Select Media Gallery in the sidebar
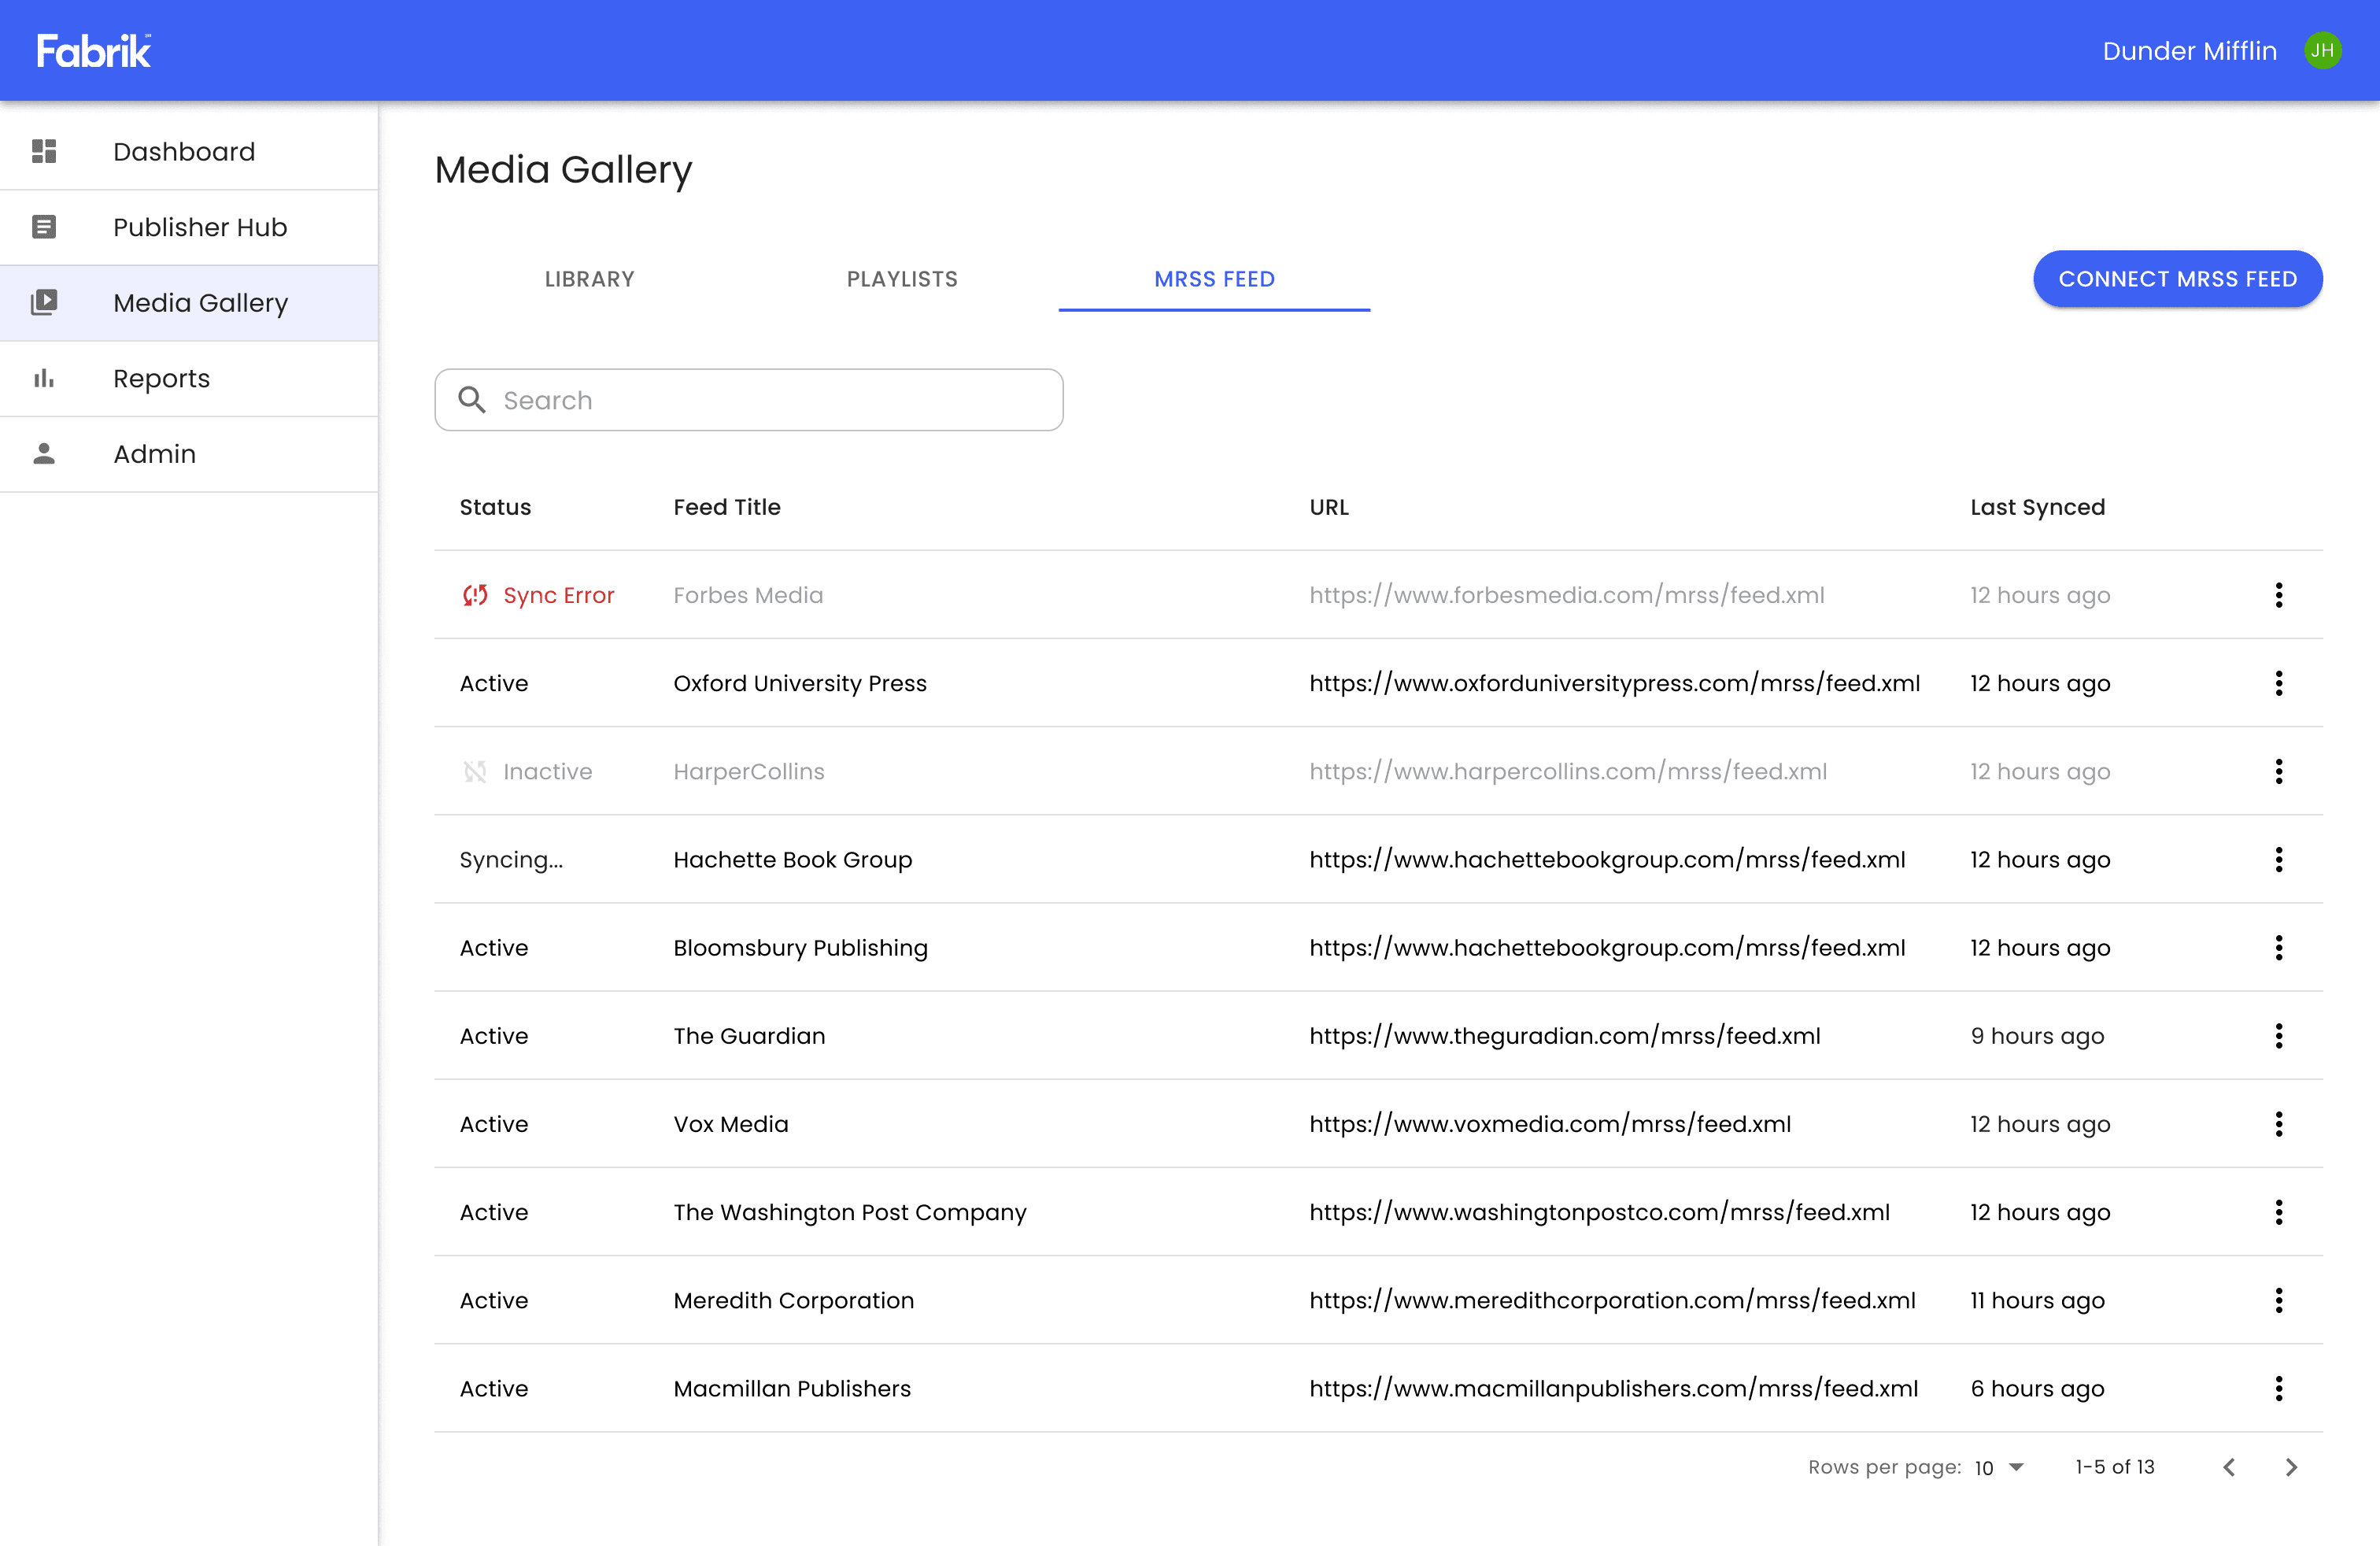 click(189, 302)
